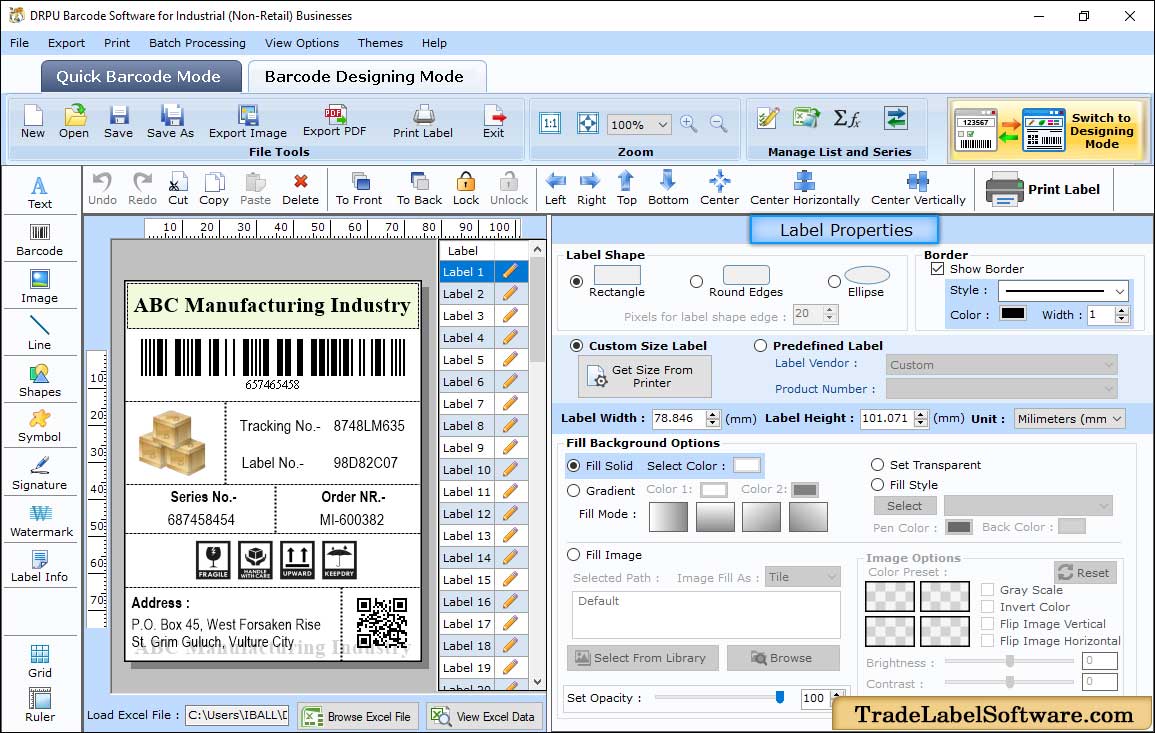1155x733 pixels.
Task: Open the File menu
Action: coord(20,43)
